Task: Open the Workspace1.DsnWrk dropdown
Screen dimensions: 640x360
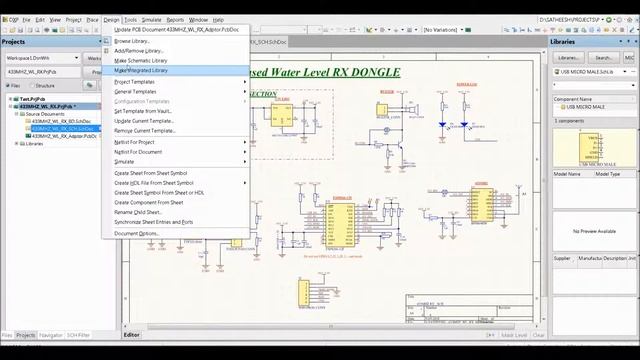Action: click(76, 58)
